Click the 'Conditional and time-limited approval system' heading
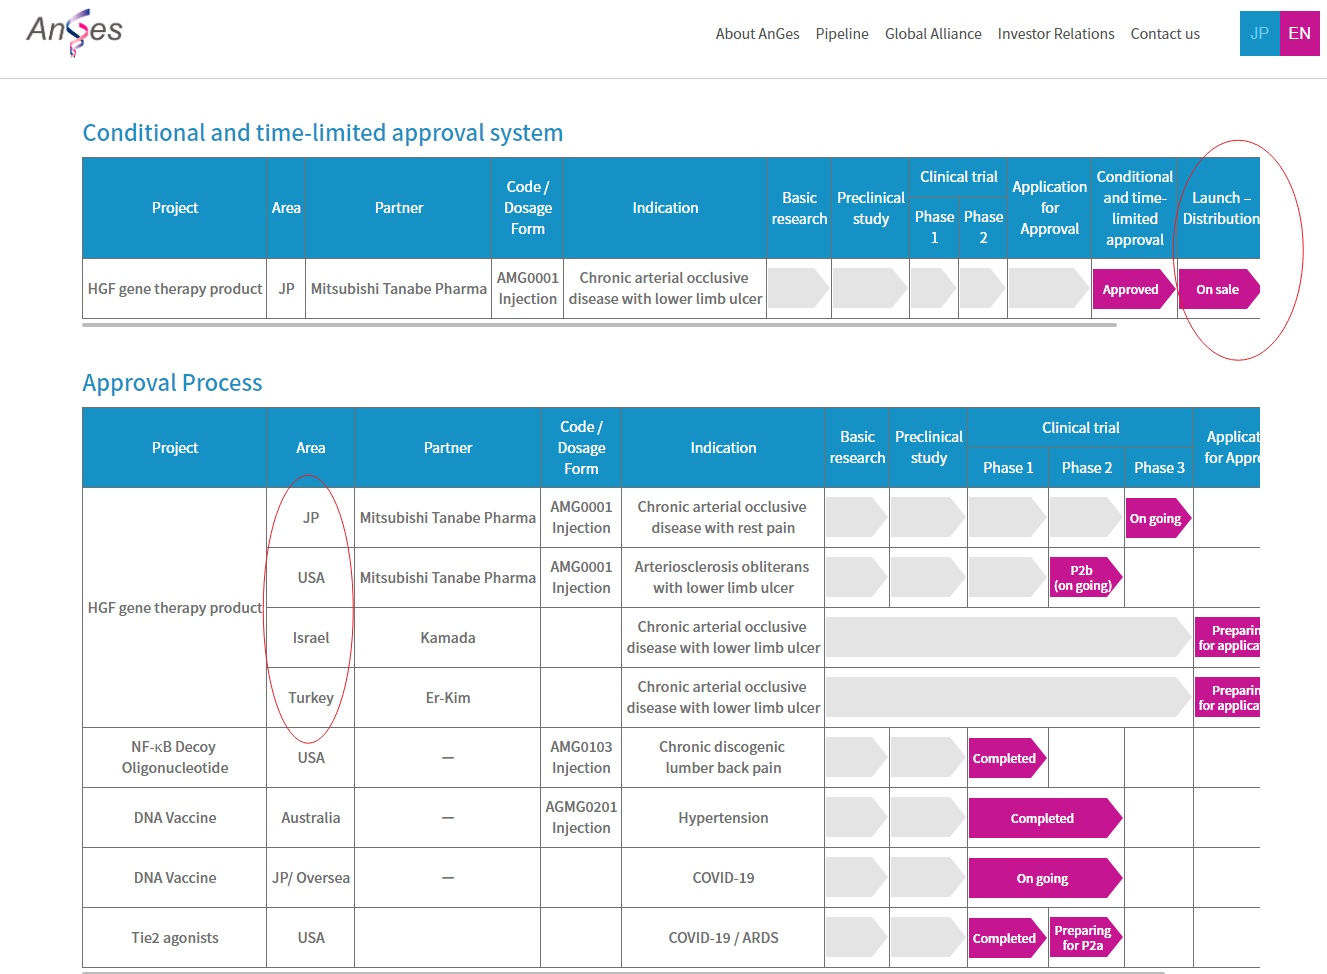1327x974 pixels. [323, 133]
